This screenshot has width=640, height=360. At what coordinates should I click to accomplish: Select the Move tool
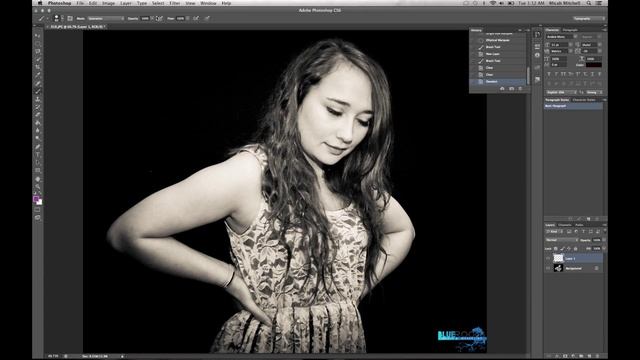38,36
